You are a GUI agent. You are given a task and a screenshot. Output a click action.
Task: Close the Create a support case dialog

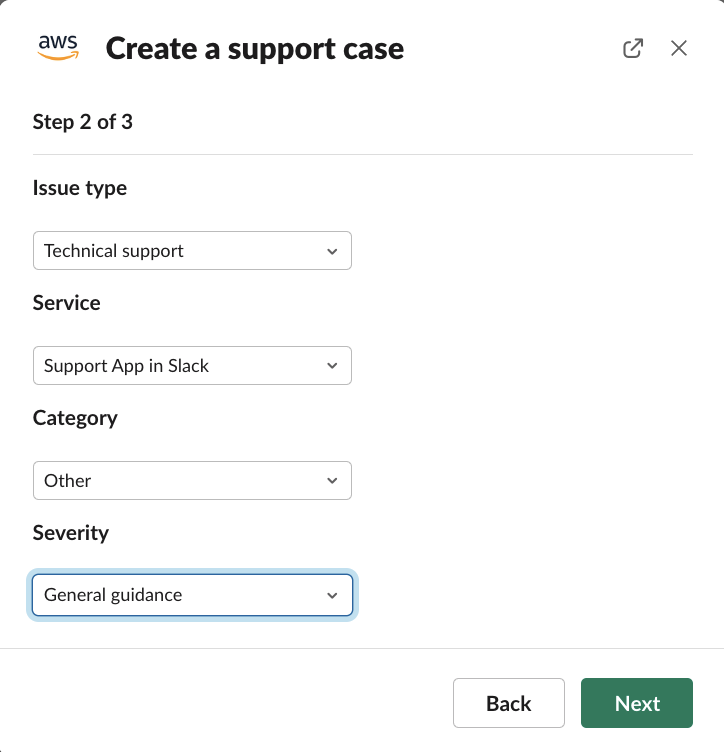point(679,48)
